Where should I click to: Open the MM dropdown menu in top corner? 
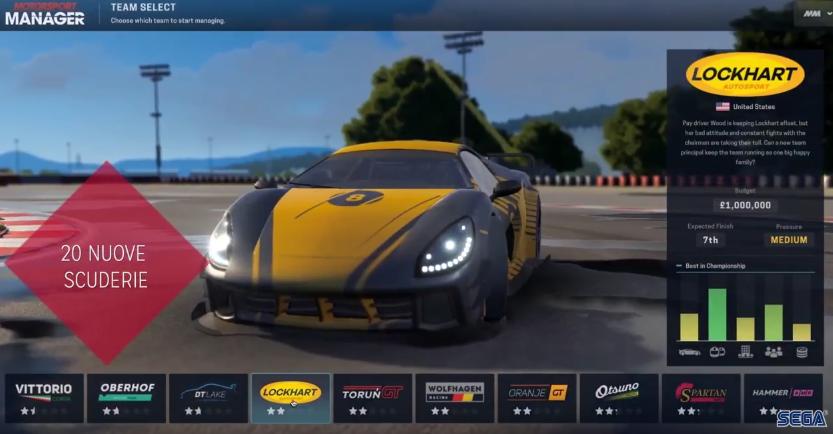[x=815, y=14]
